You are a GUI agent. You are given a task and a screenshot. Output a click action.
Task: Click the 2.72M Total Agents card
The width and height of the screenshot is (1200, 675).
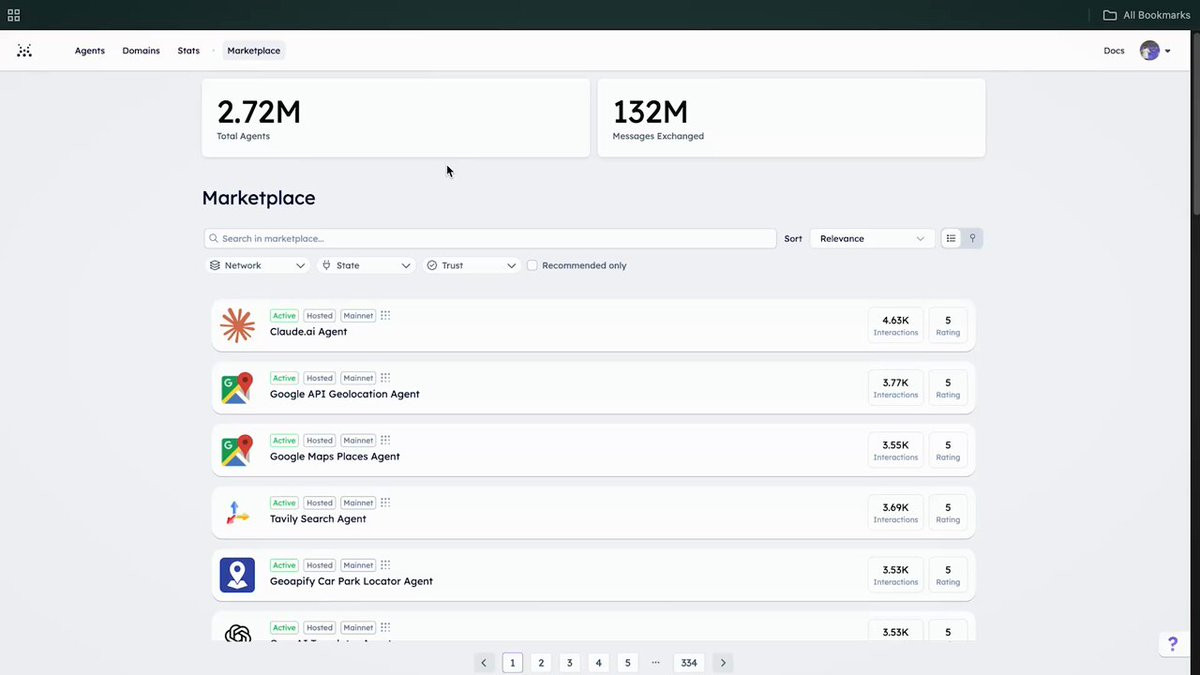396,118
